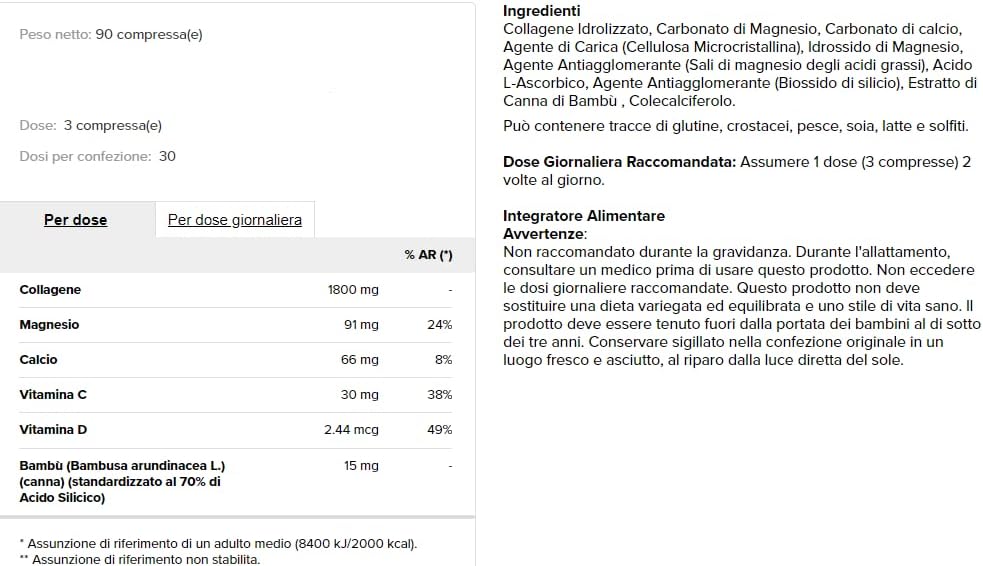Click the Dosi per confezione label

tap(86, 156)
